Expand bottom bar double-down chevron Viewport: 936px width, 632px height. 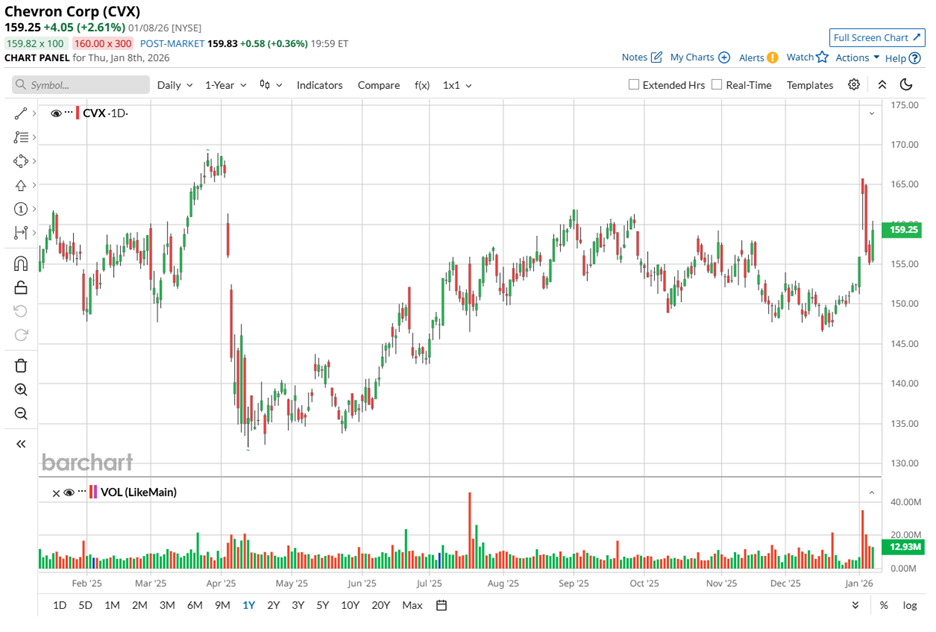(x=855, y=605)
